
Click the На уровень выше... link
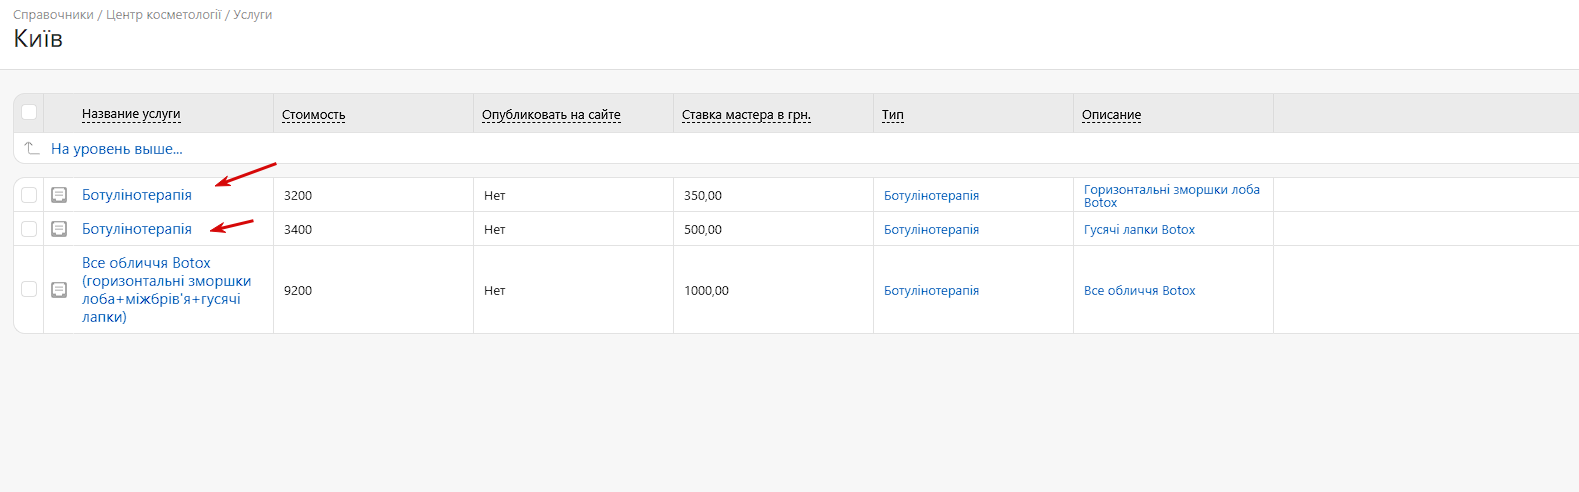116,149
